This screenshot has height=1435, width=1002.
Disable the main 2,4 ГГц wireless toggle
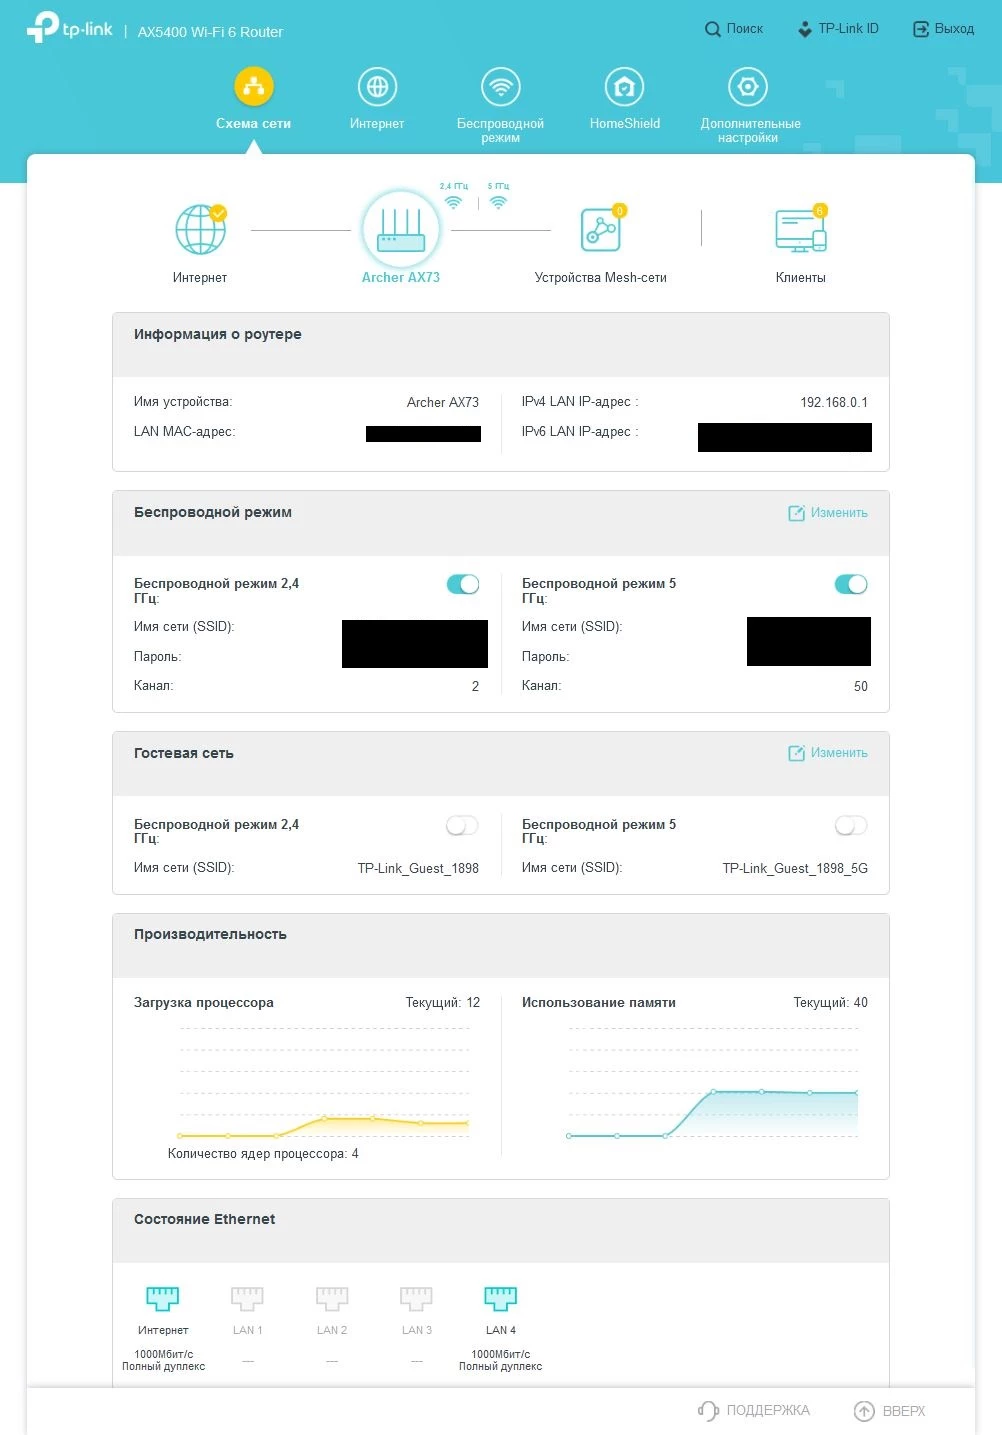click(463, 584)
